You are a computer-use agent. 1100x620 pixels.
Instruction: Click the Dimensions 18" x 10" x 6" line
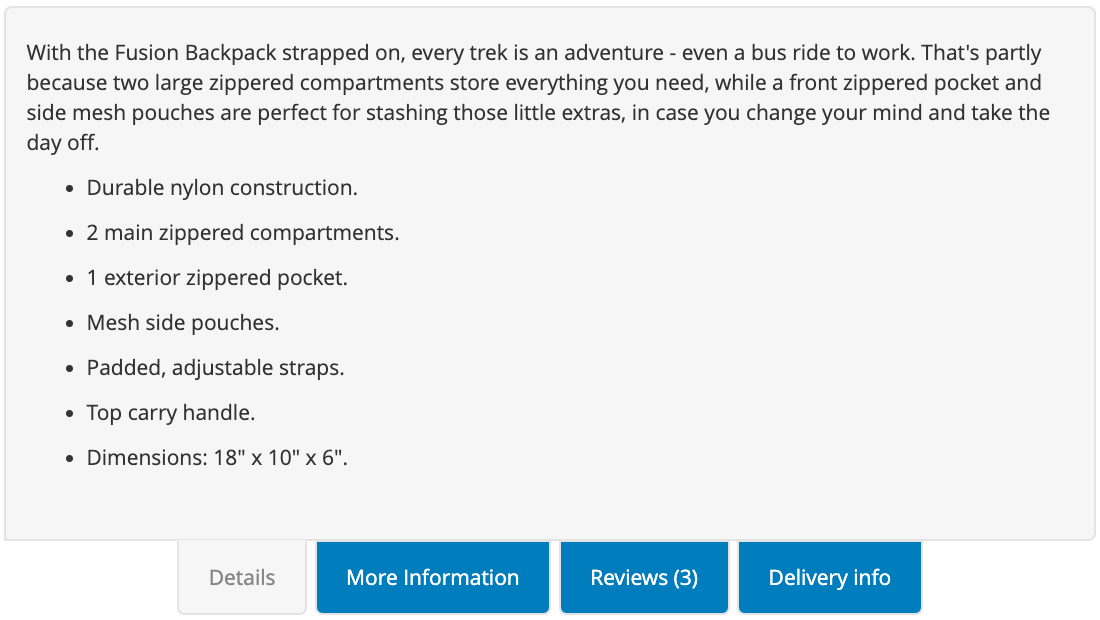point(217,457)
